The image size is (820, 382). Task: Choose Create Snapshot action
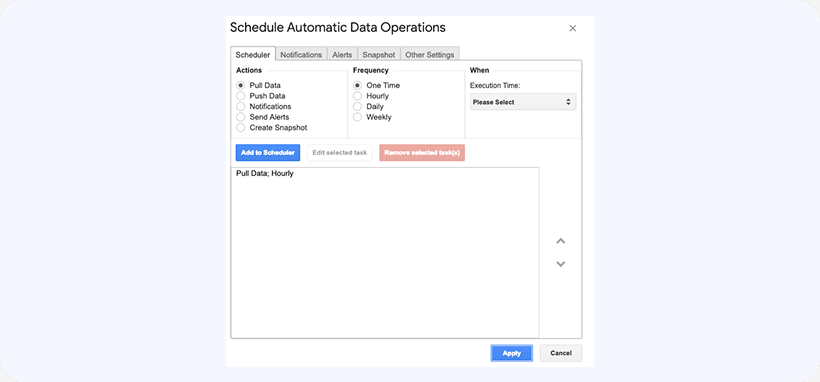[x=241, y=128]
